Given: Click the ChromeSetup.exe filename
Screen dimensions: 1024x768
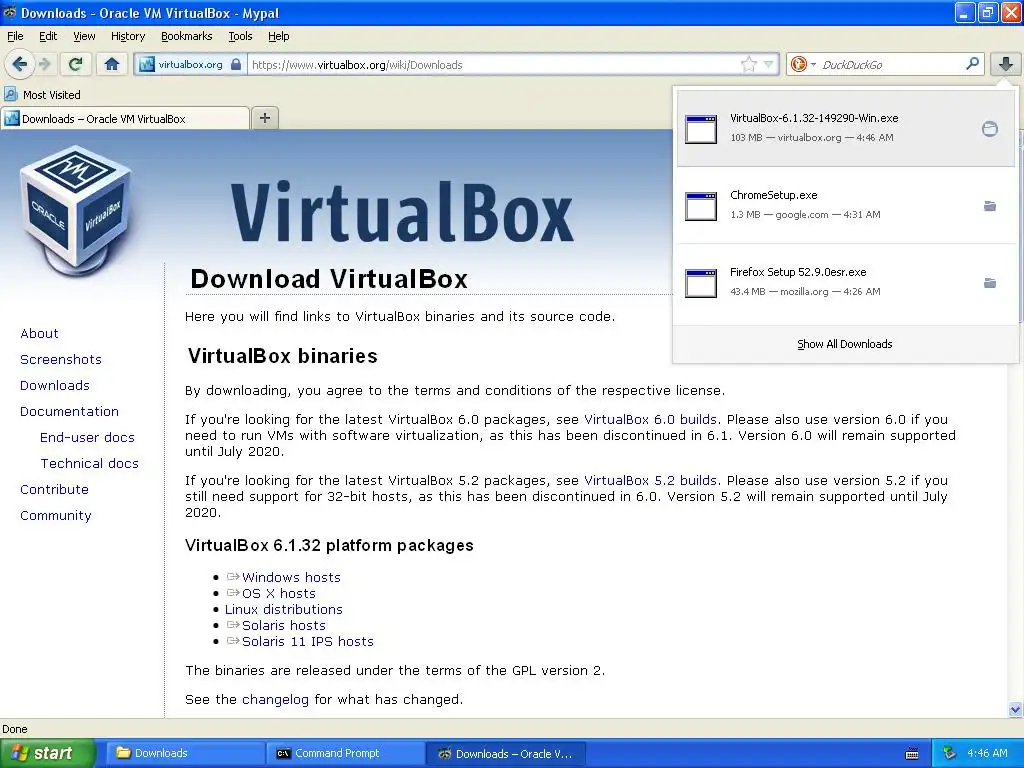Looking at the screenshot, I should click(x=773, y=195).
